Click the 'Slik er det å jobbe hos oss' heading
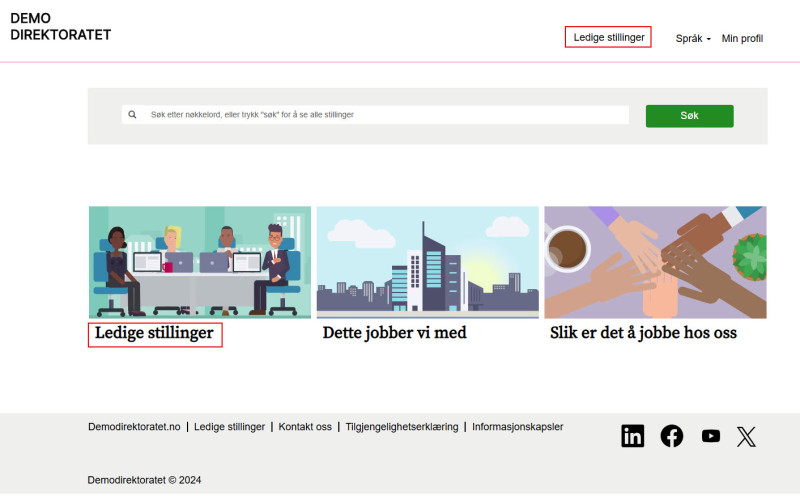 pos(643,333)
